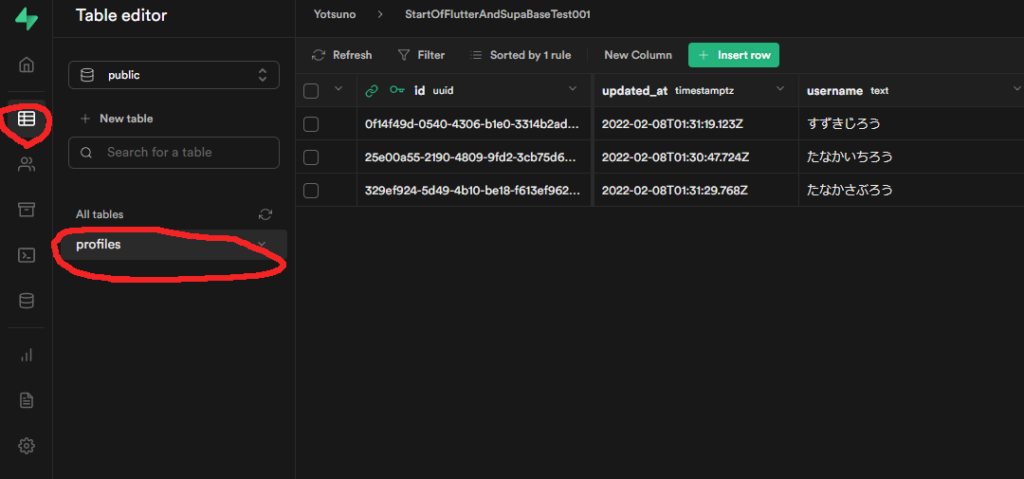Expand the profiles table options chevron

click(262, 245)
